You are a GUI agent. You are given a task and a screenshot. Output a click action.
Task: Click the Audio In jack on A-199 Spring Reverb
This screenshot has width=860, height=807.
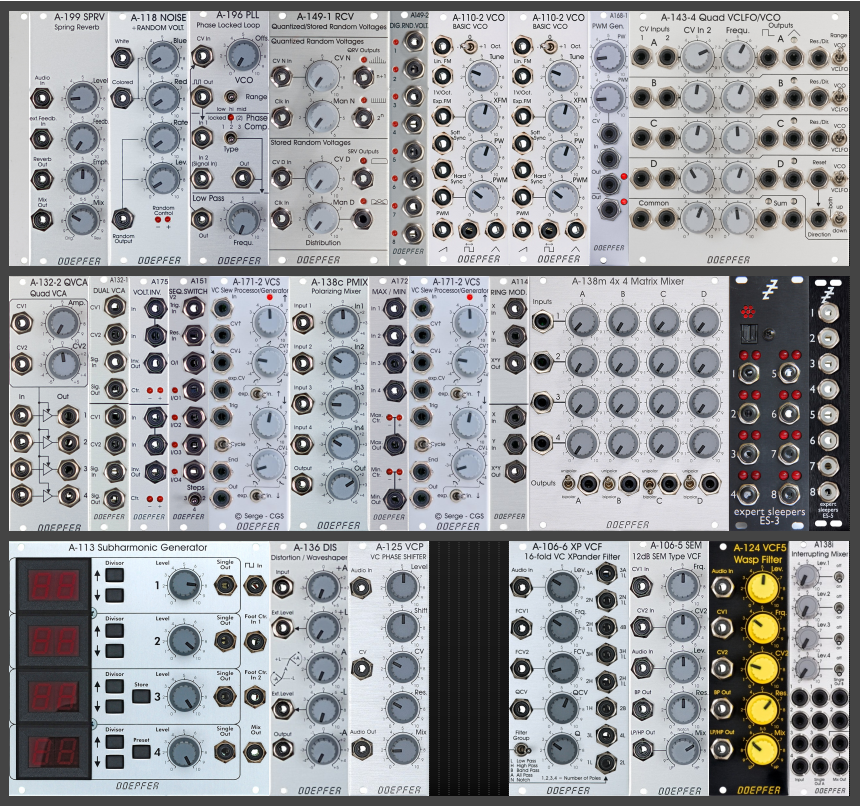[x=42, y=98]
